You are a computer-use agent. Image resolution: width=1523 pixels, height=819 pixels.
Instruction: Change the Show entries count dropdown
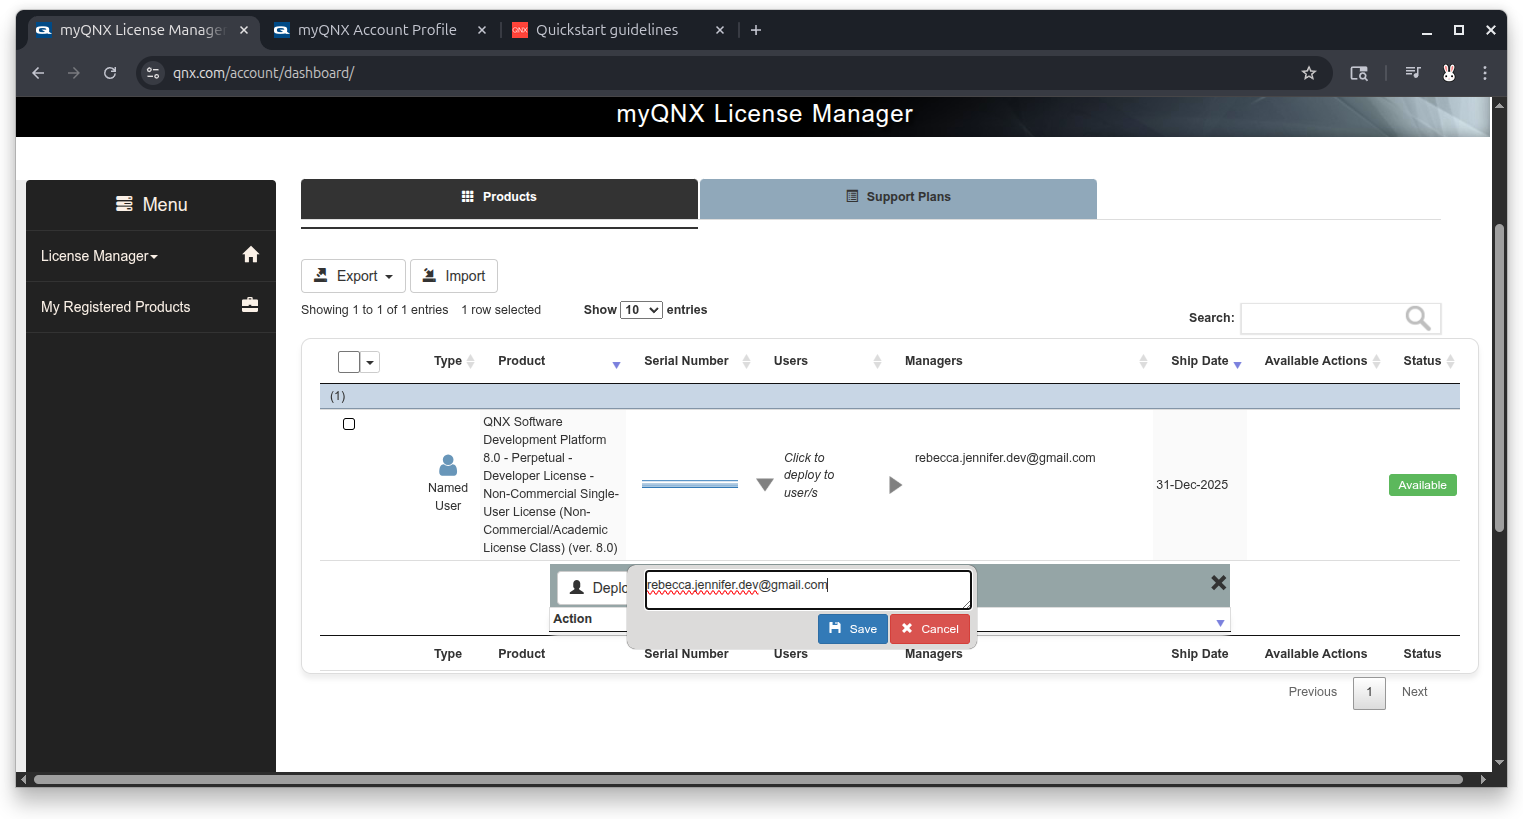point(641,310)
